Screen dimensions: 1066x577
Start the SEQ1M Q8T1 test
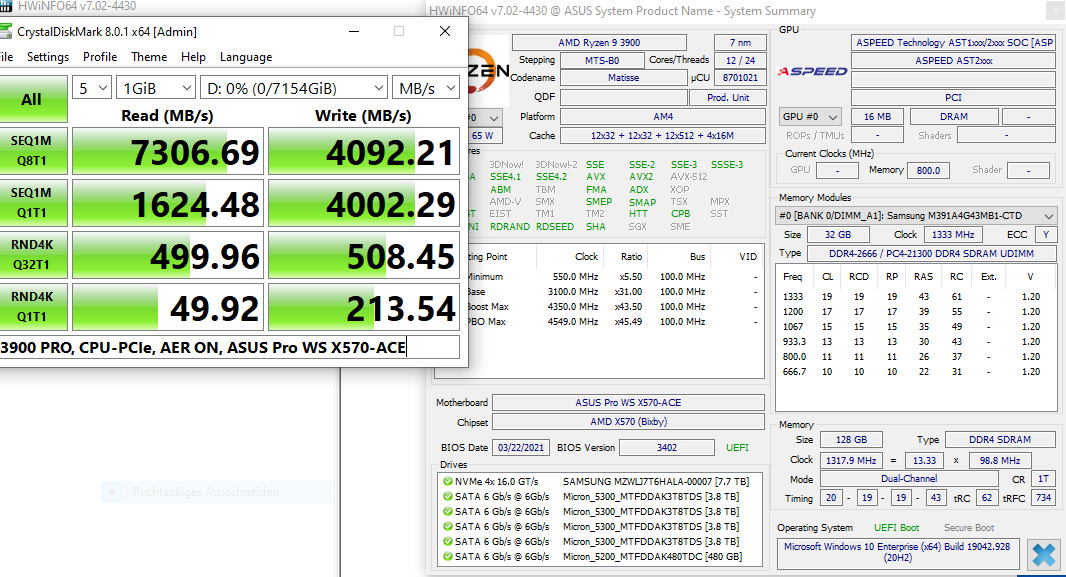coord(32,151)
